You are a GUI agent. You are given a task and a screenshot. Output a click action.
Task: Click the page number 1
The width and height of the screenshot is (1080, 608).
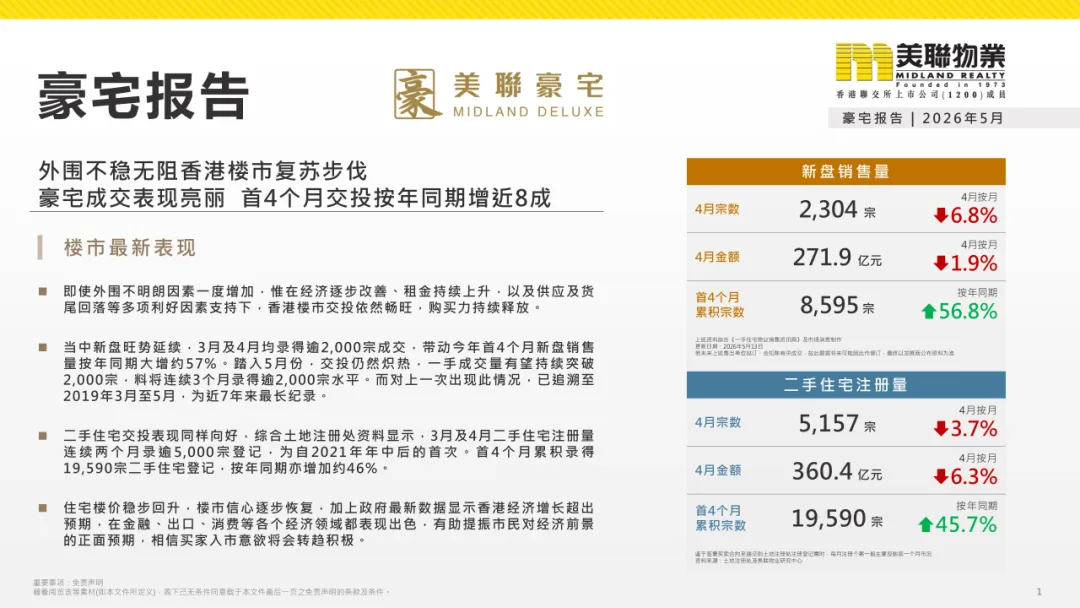click(x=1039, y=591)
